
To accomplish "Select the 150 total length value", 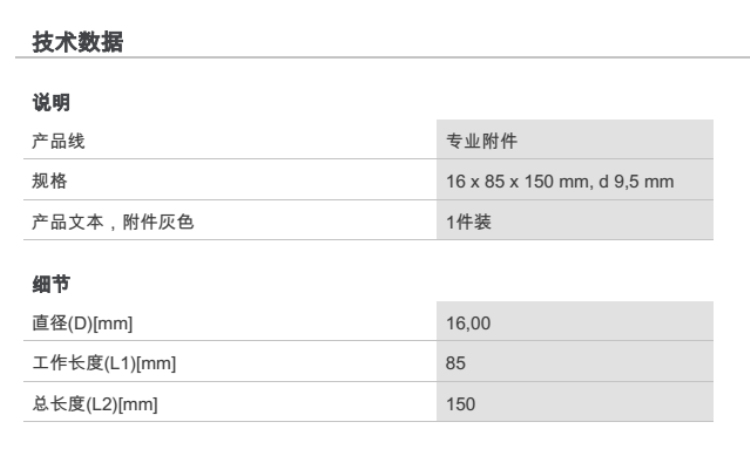I will tap(460, 405).
